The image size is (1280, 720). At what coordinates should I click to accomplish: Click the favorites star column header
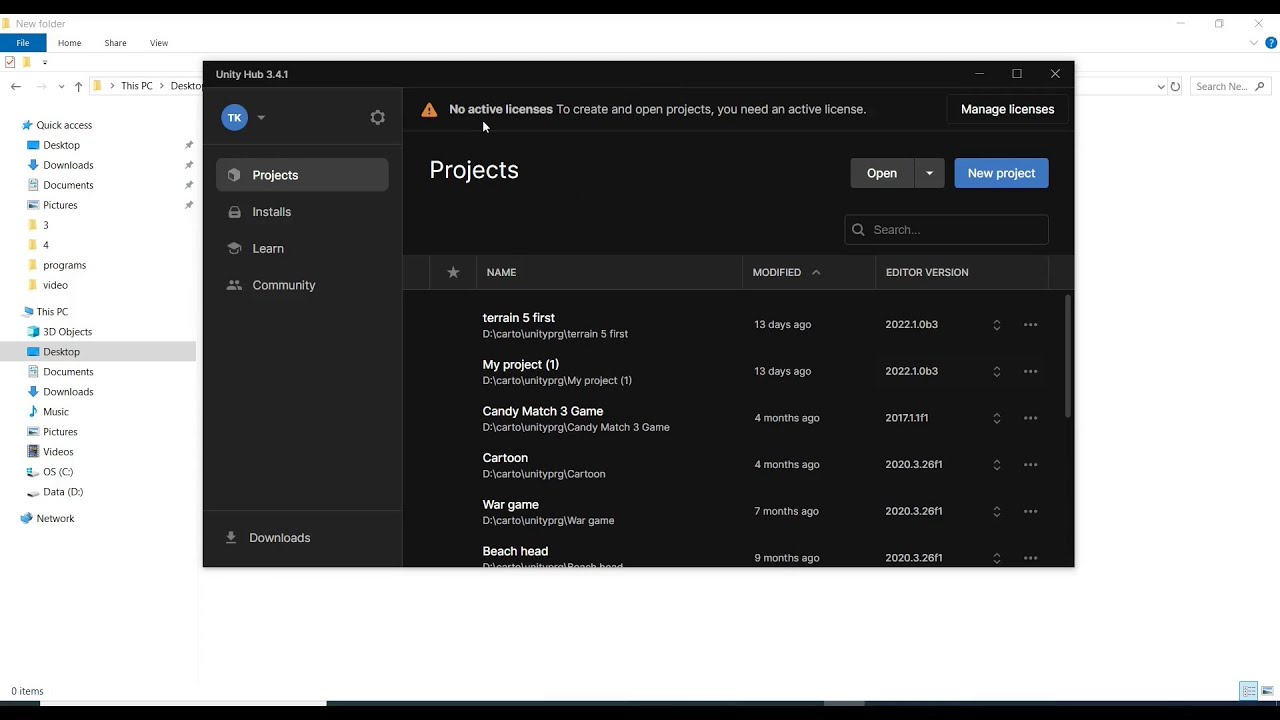[453, 272]
